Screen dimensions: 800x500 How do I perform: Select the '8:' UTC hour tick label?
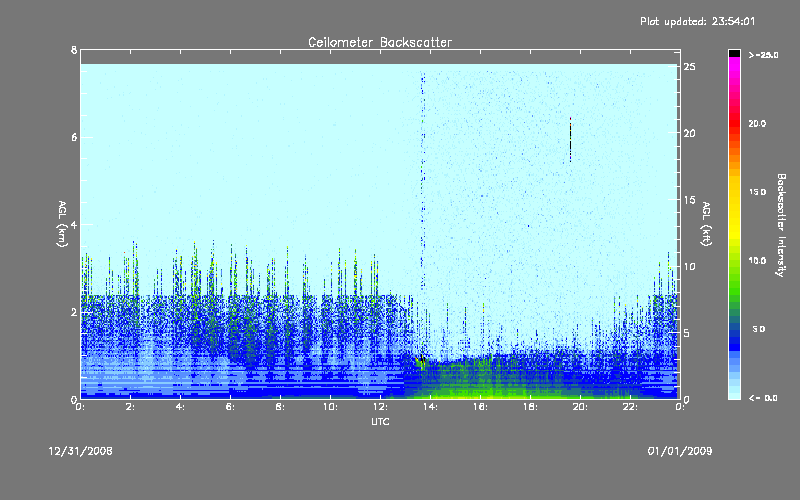click(x=281, y=407)
